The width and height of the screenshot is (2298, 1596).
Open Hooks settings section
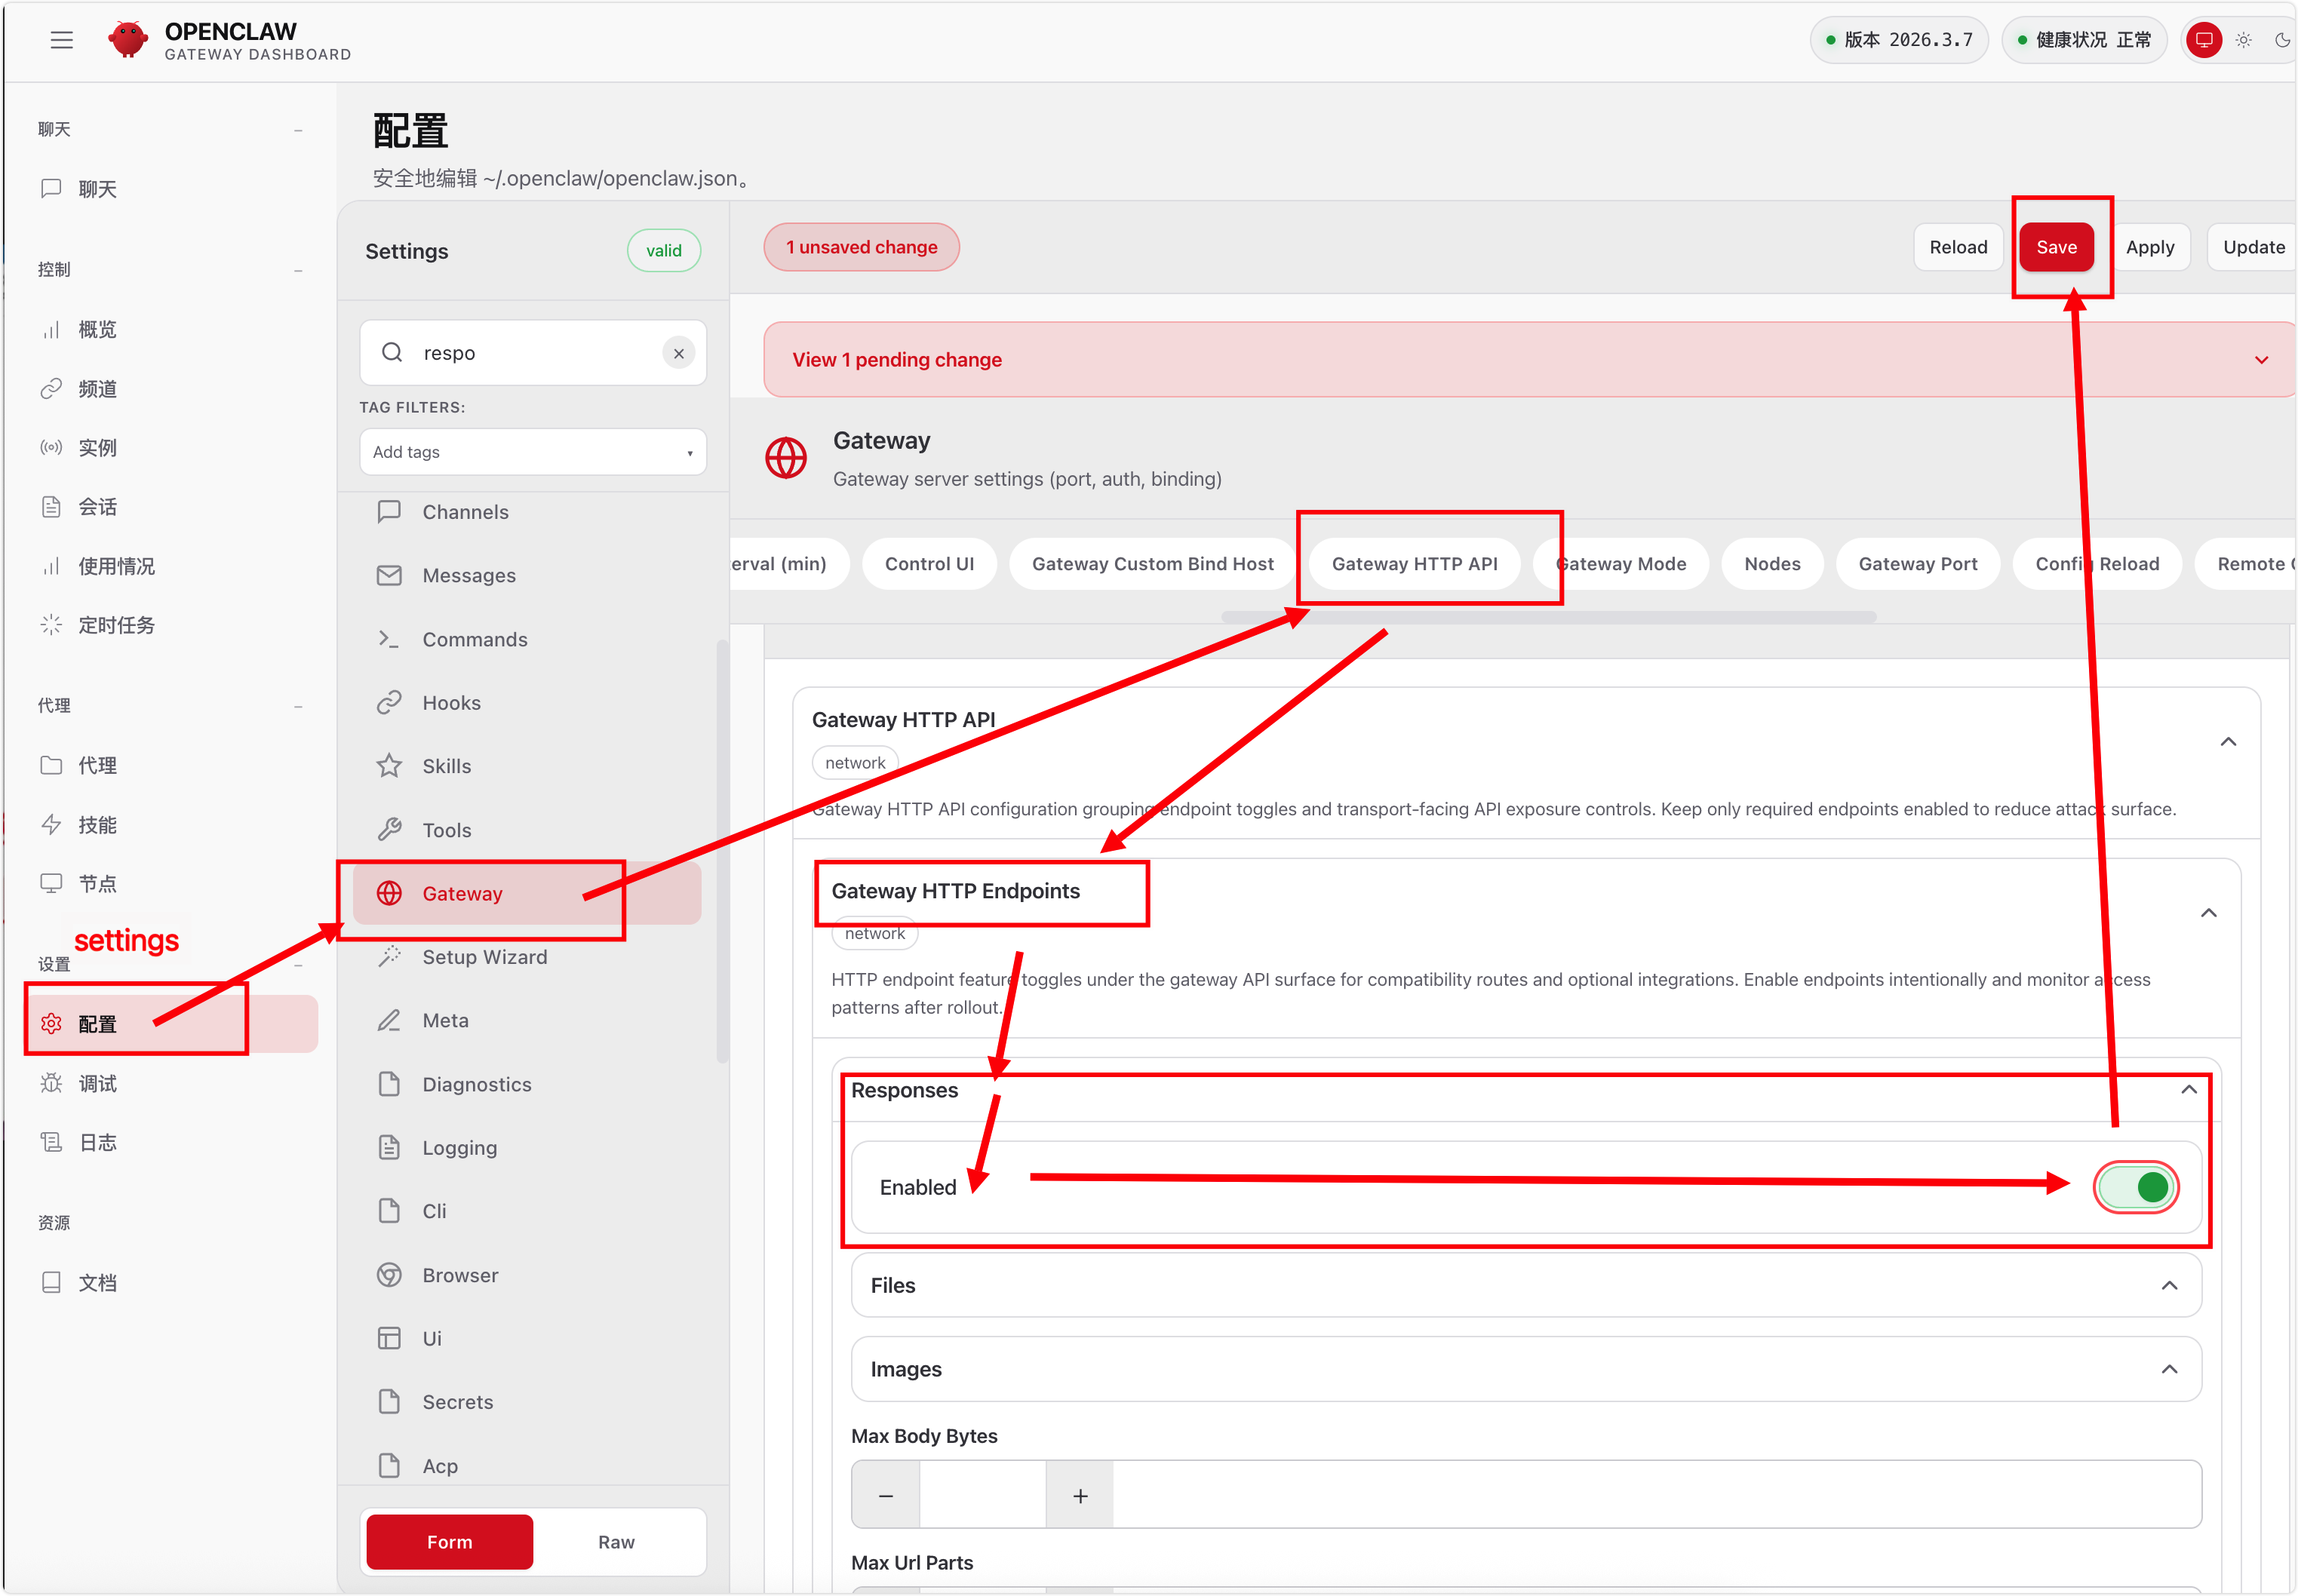[451, 703]
